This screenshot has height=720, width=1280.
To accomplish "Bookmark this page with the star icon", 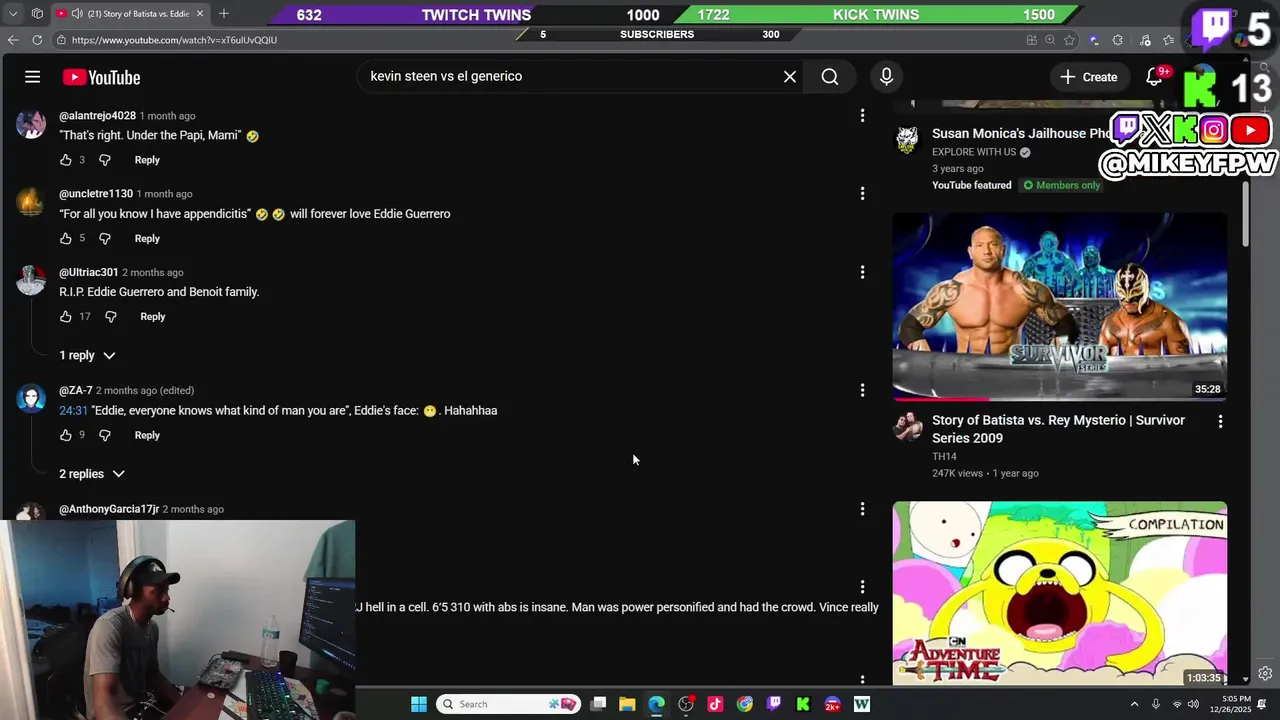I will (1070, 40).
